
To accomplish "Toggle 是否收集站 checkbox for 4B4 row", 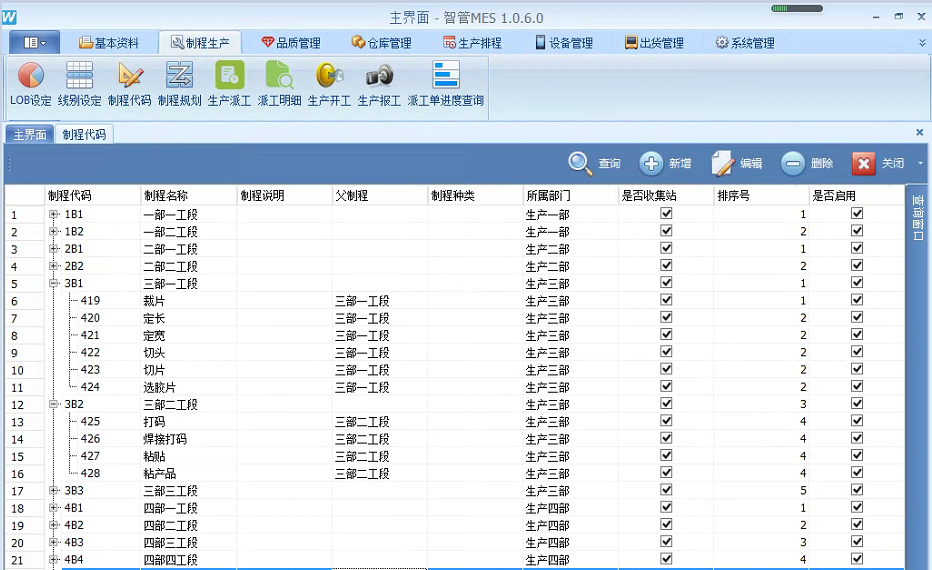I will tap(666, 558).
